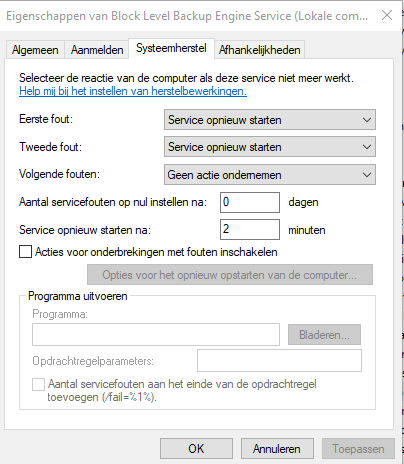The height and width of the screenshot is (464, 404).
Task: Click the Bladeren button
Action: 324,335
